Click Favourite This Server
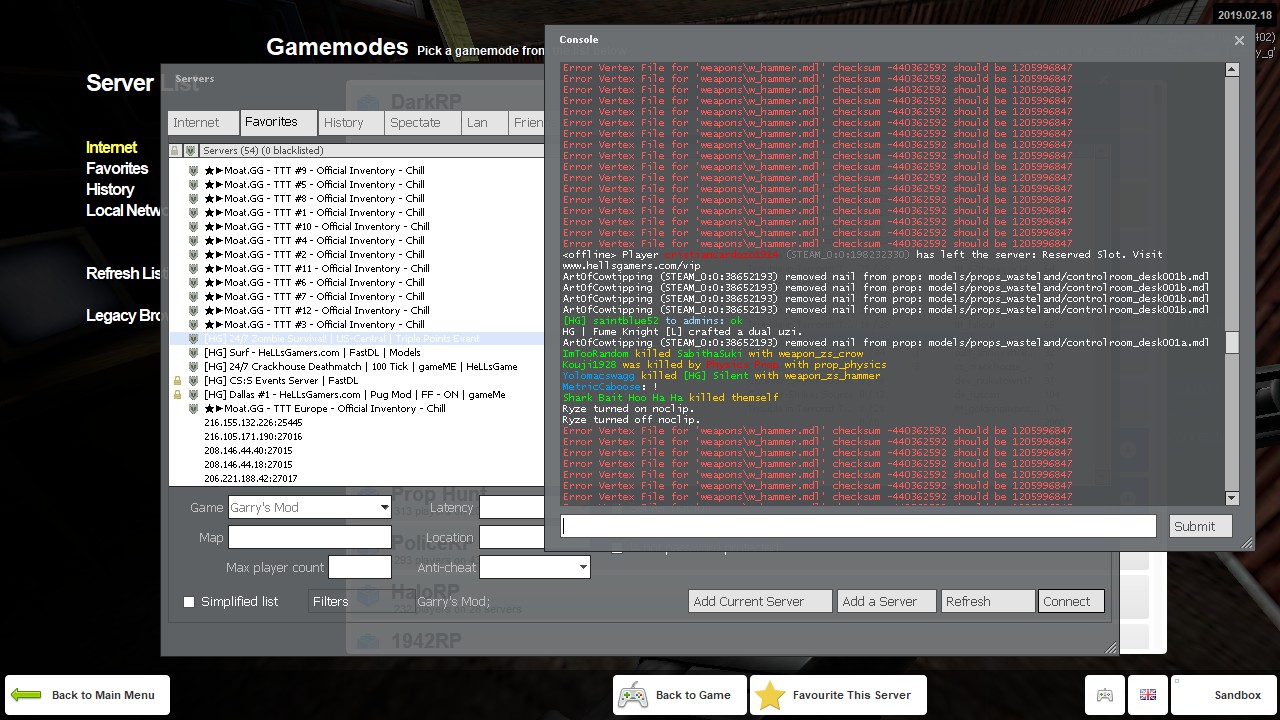The height and width of the screenshot is (720, 1280). point(838,695)
